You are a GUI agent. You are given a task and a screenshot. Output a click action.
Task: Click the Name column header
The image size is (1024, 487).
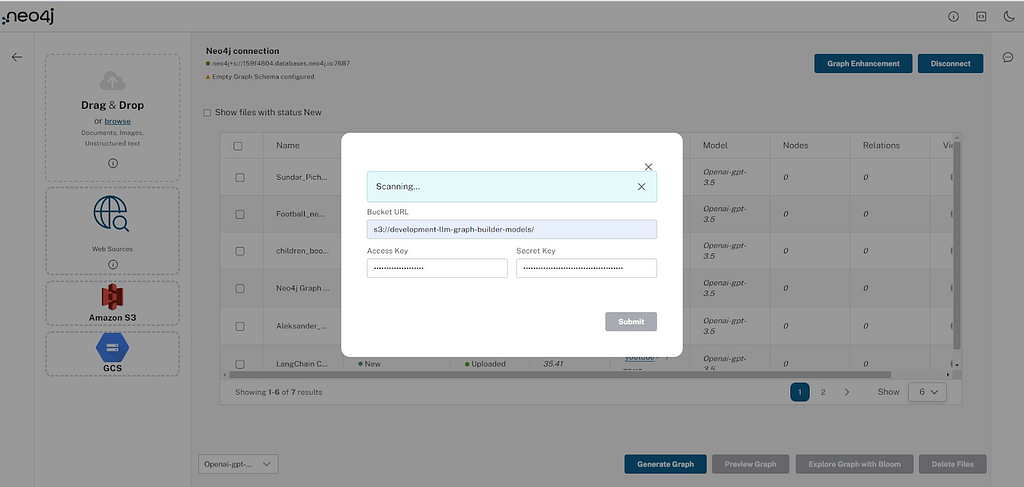click(288, 146)
